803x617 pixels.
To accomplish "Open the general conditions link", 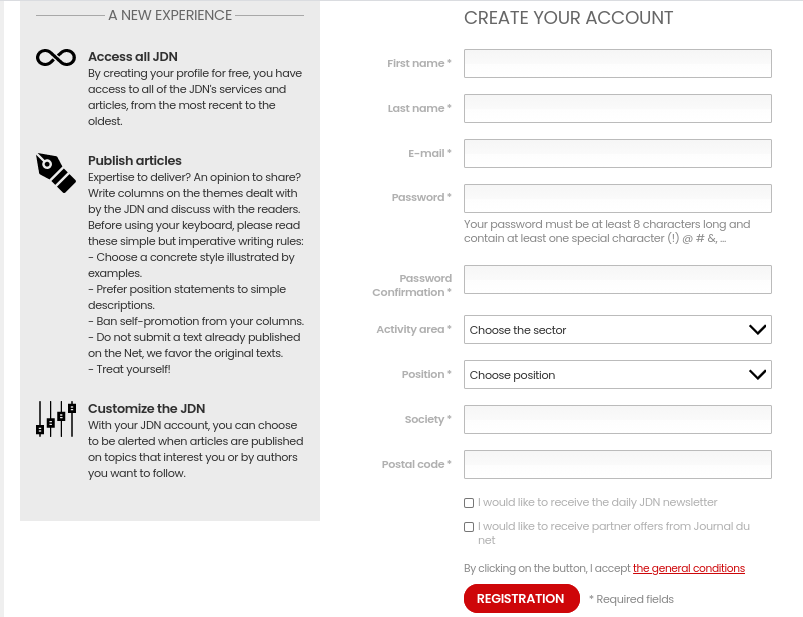I will pyautogui.click(x=688, y=568).
